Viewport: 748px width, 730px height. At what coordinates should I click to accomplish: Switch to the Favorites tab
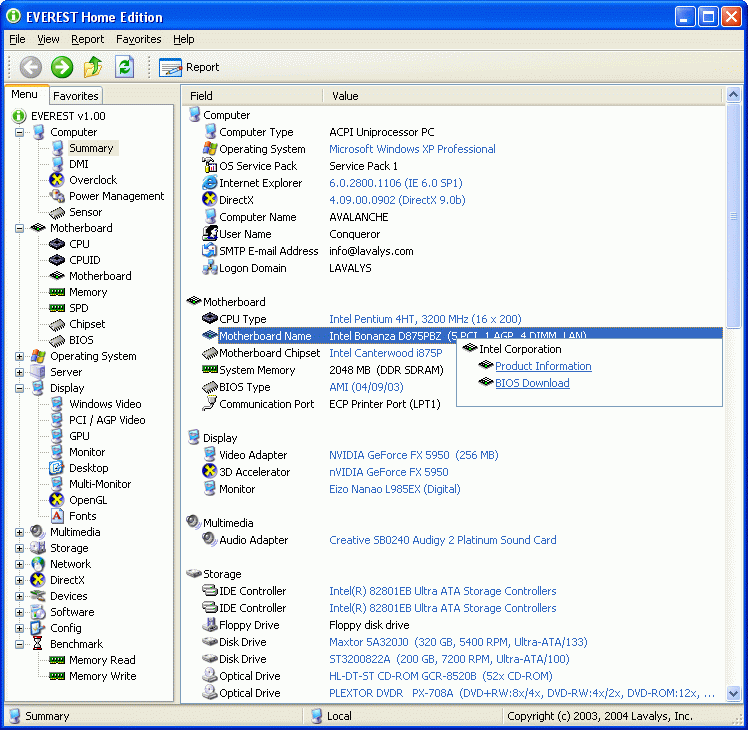(76, 96)
